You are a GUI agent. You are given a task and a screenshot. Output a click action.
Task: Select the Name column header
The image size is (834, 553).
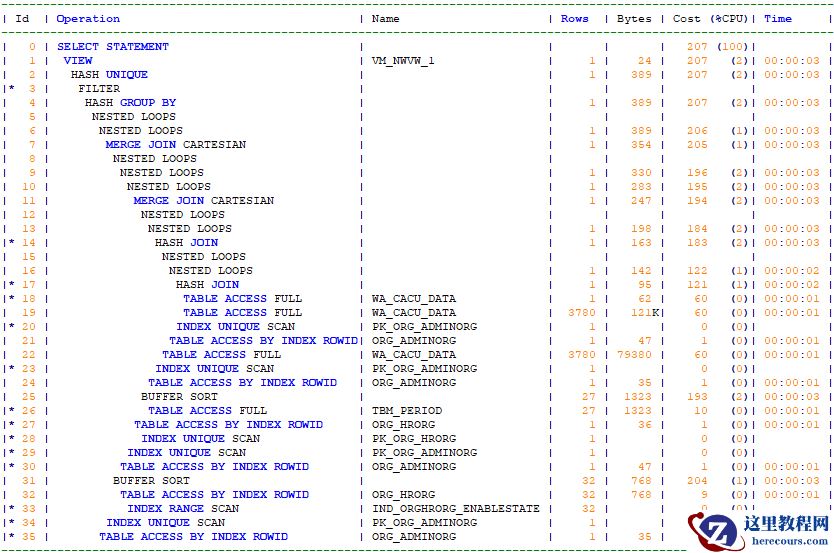coord(385,19)
